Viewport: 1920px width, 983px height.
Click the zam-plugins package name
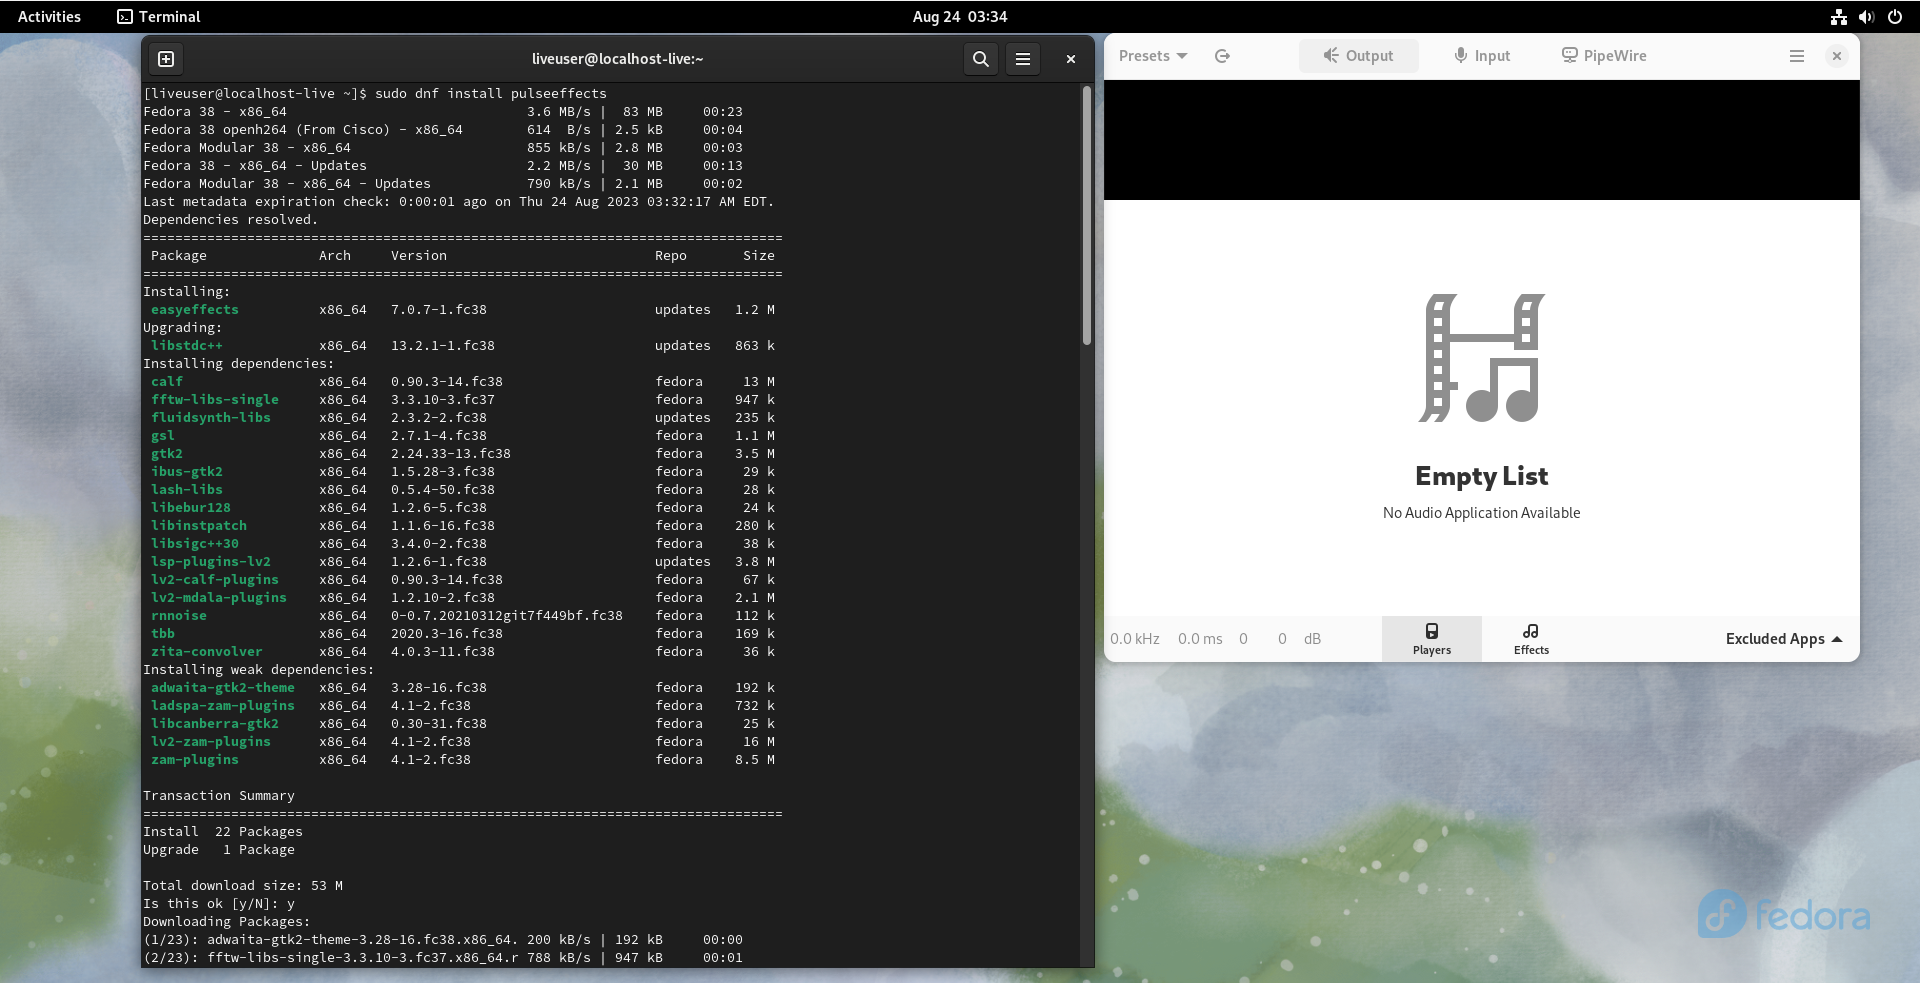(195, 760)
